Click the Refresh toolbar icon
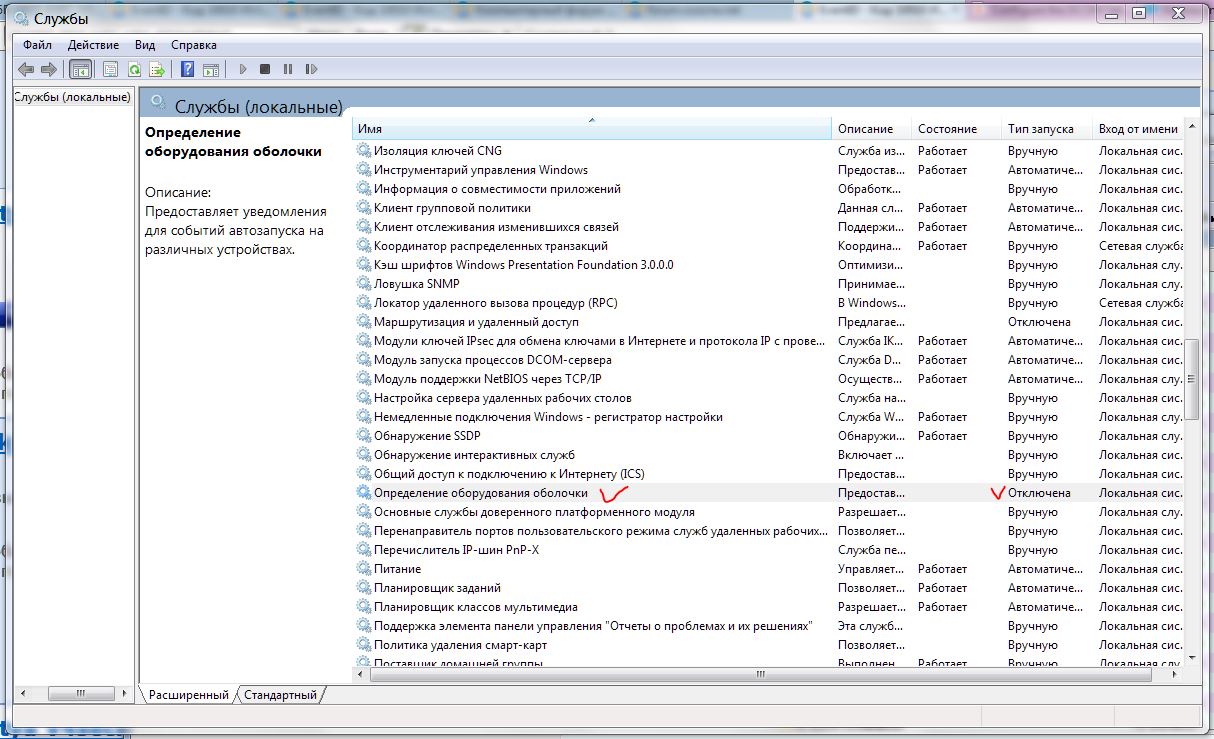This screenshot has height=739, width=1214. point(133,69)
